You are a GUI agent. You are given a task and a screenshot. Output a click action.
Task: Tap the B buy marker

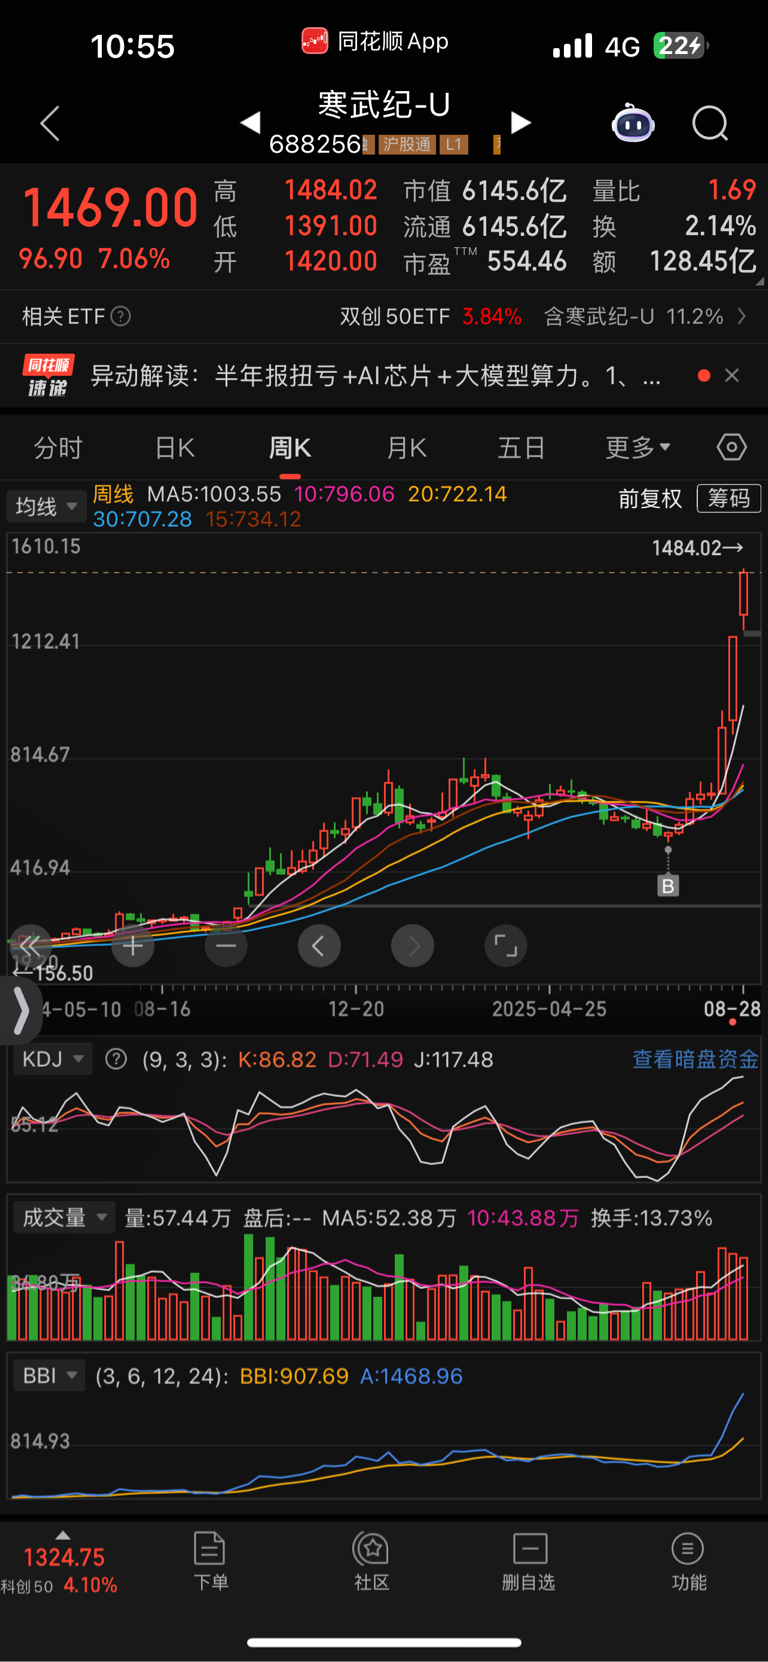click(668, 885)
